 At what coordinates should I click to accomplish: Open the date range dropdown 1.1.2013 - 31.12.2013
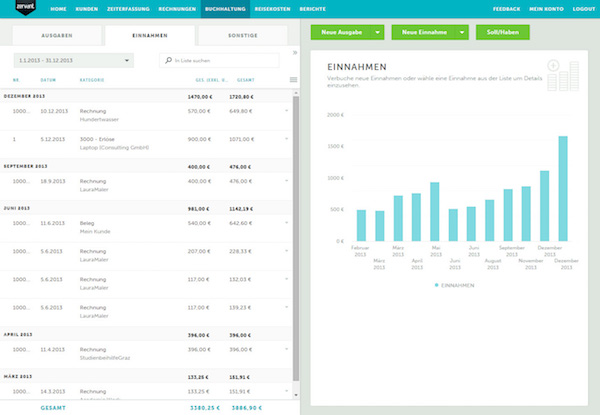(74, 60)
